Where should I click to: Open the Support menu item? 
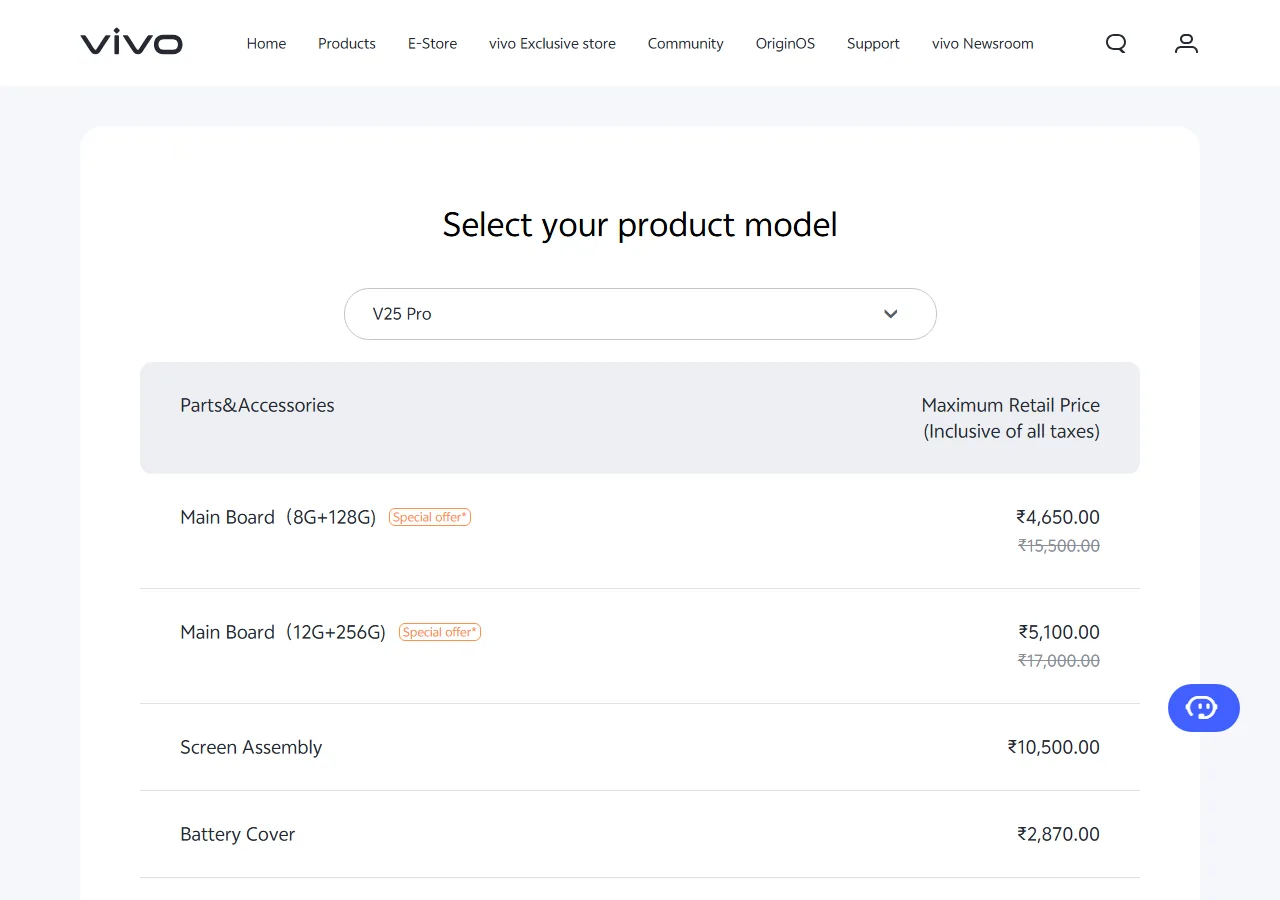click(873, 43)
